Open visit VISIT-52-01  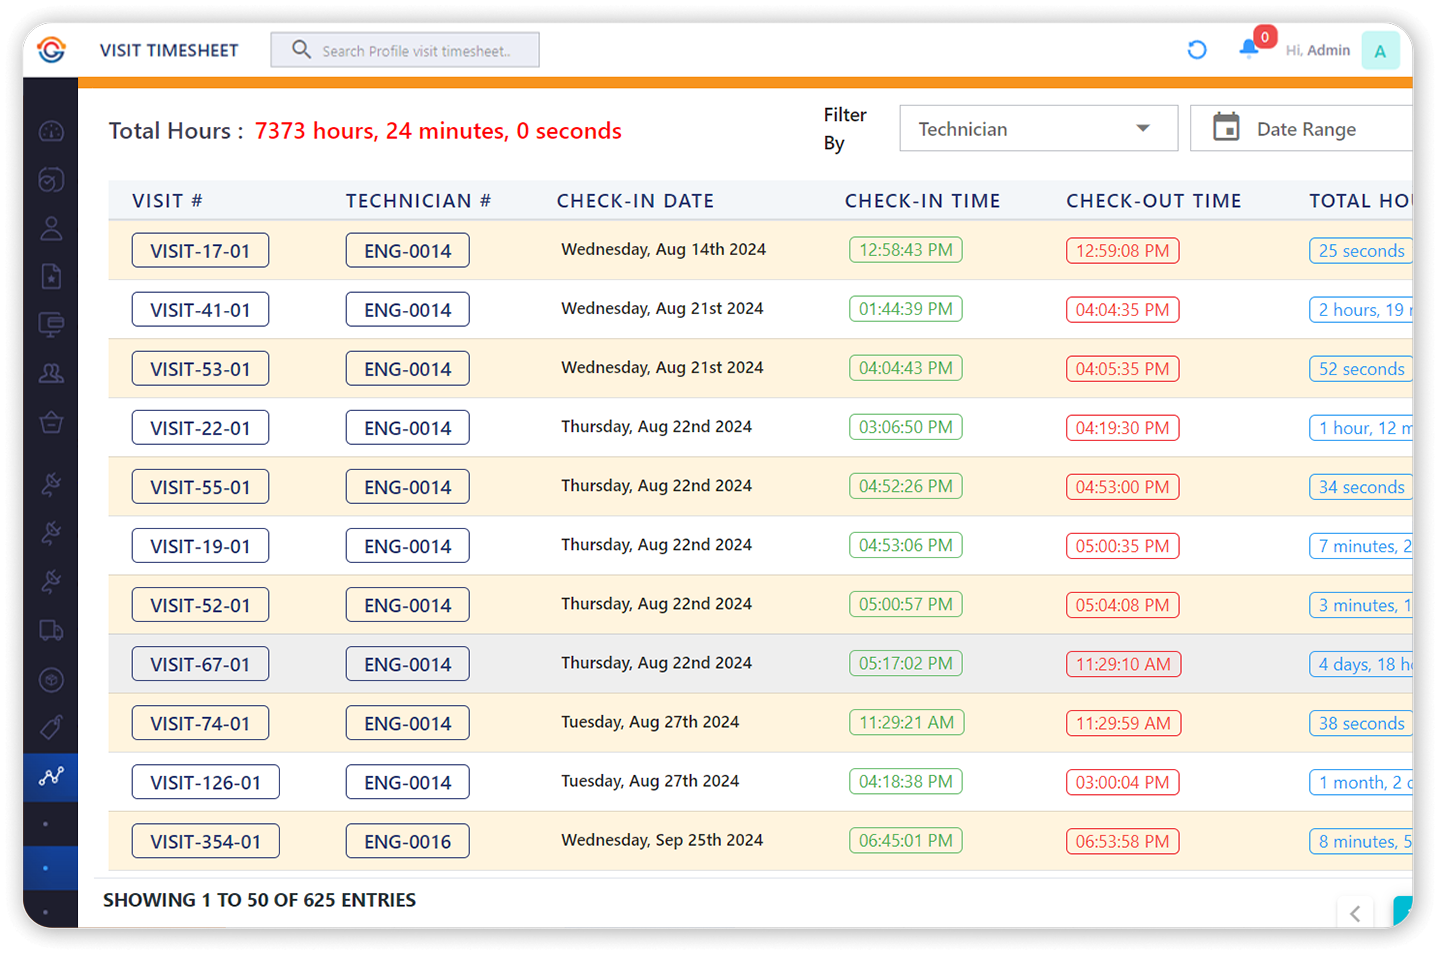coord(200,604)
